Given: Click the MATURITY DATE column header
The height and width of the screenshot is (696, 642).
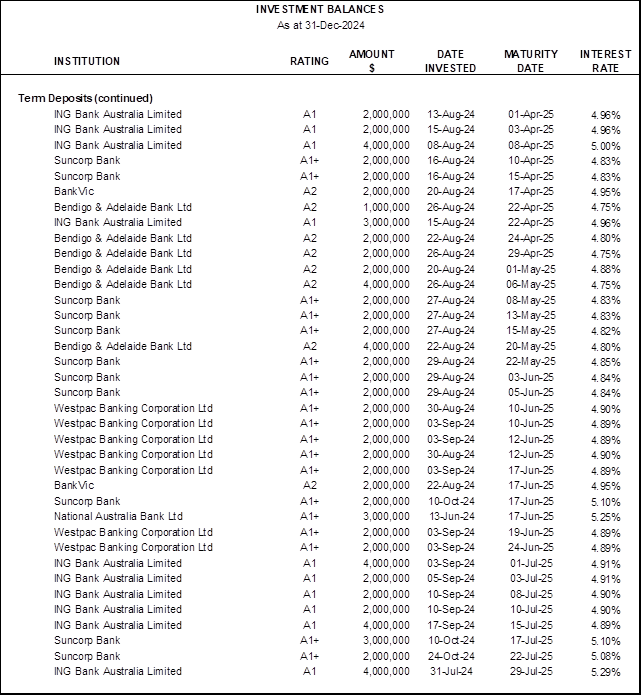Looking at the screenshot, I should [531, 61].
